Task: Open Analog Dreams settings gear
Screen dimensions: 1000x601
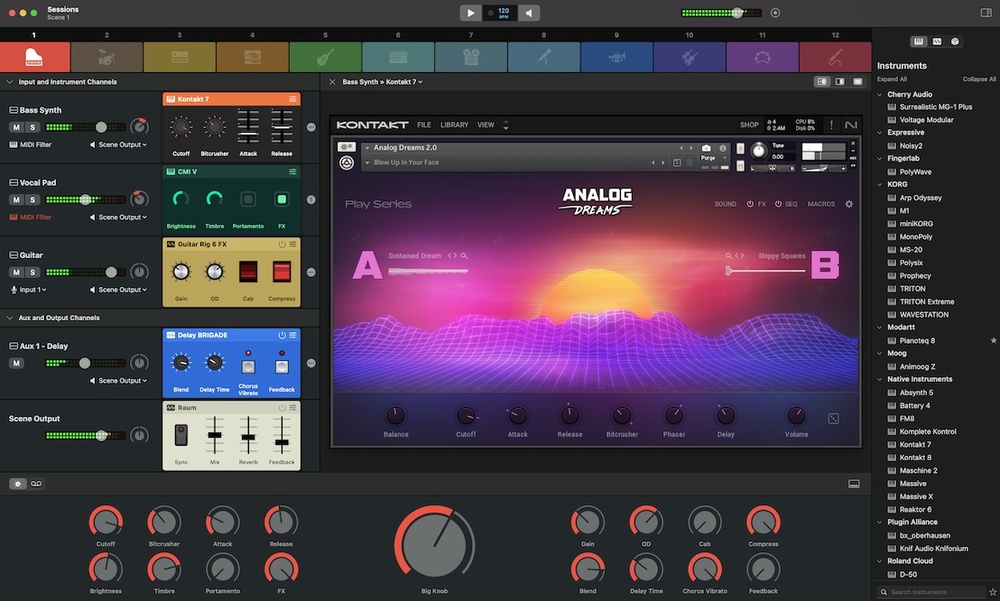Action: click(x=849, y=204)
